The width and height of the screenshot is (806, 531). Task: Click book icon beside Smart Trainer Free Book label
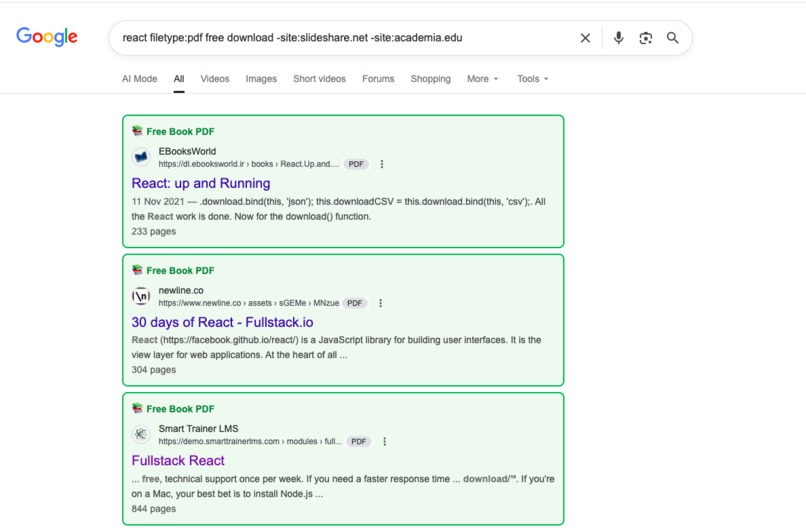(137, 408)
